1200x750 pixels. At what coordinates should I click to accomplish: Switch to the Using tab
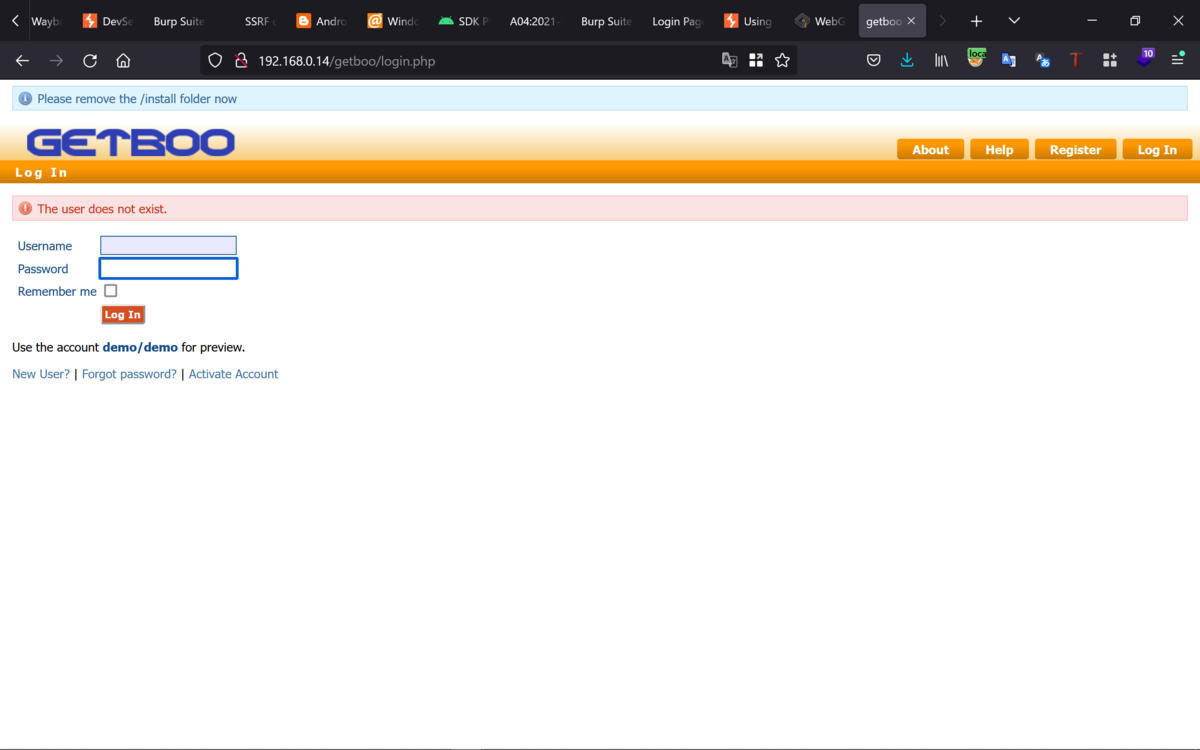pos(750,21)
